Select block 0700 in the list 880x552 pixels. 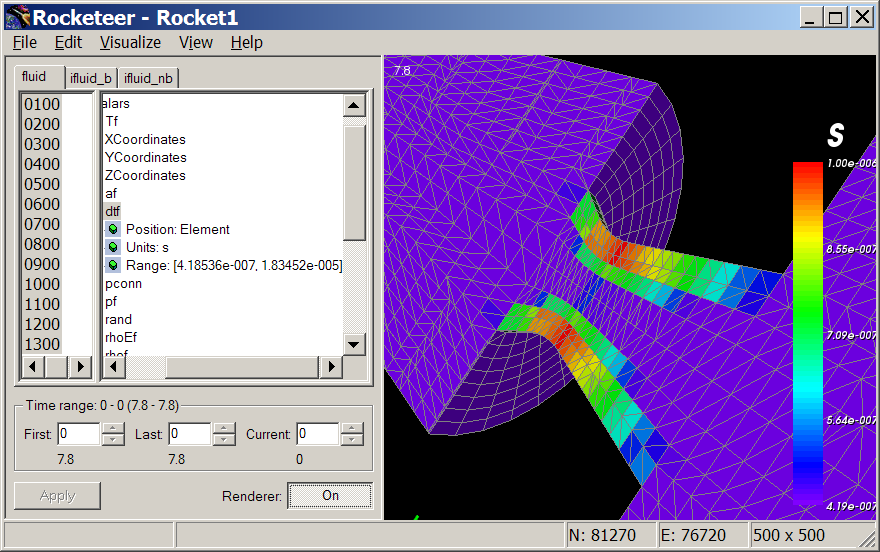pos(42,224)
